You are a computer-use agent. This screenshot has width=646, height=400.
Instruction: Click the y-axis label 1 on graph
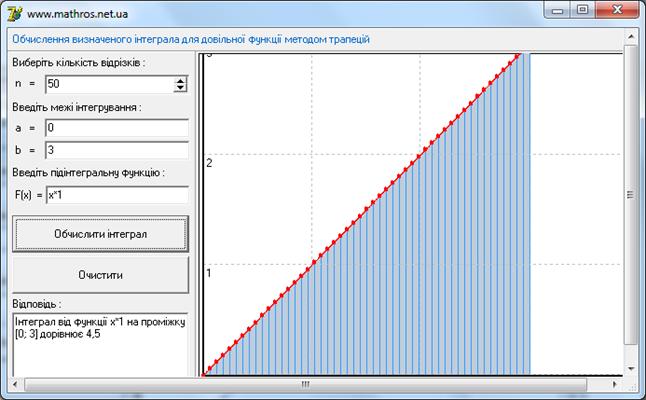pos(208,273)
